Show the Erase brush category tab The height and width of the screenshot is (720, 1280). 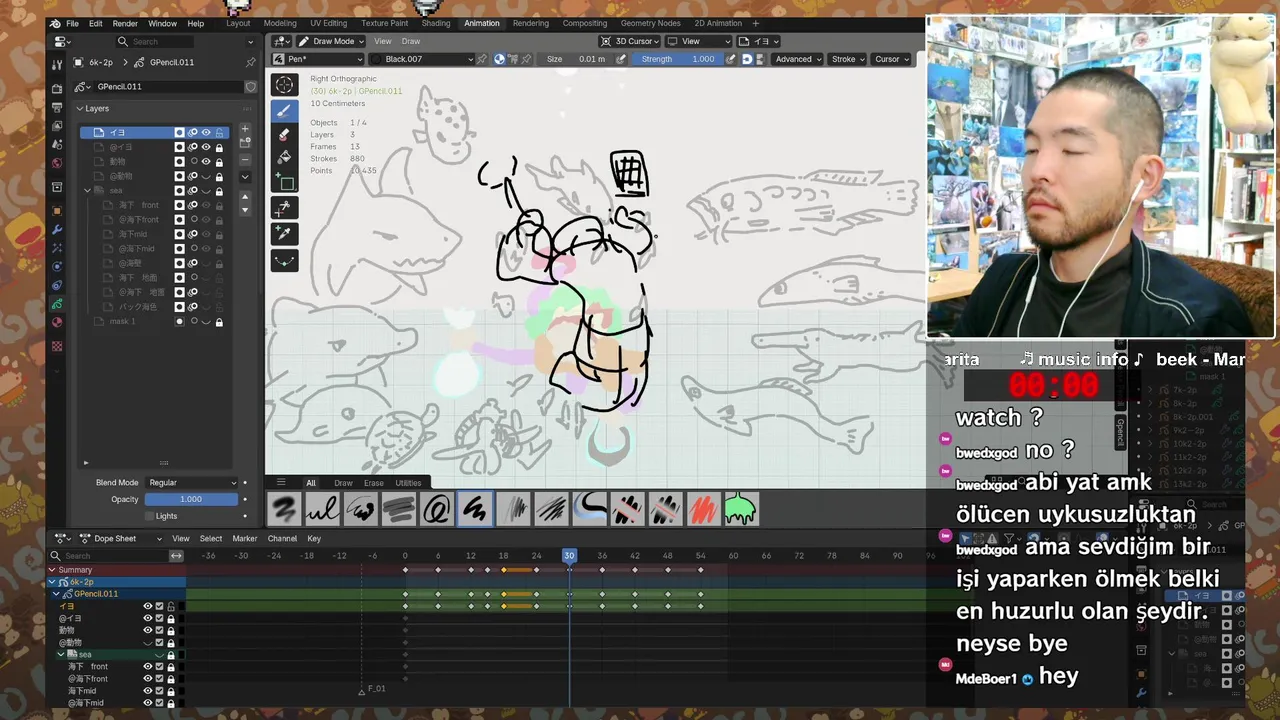point(373,483)
